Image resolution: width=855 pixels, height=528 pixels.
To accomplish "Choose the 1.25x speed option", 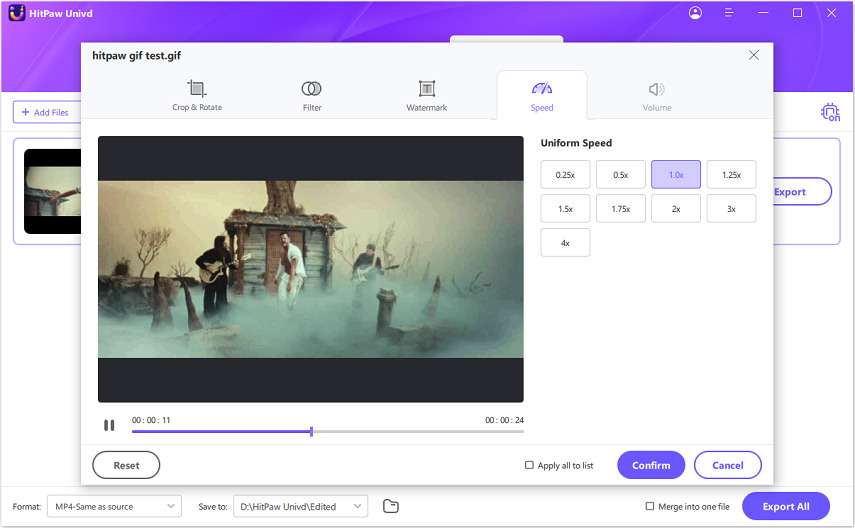I will click(731, 175).
